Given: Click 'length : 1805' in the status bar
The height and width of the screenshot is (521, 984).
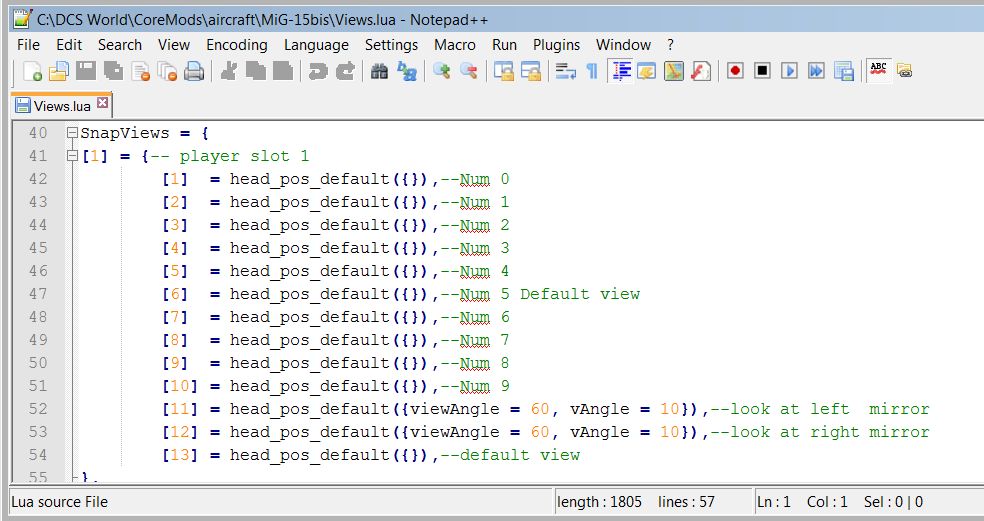Looking at the screenshot, I should [x=599, y=502].
